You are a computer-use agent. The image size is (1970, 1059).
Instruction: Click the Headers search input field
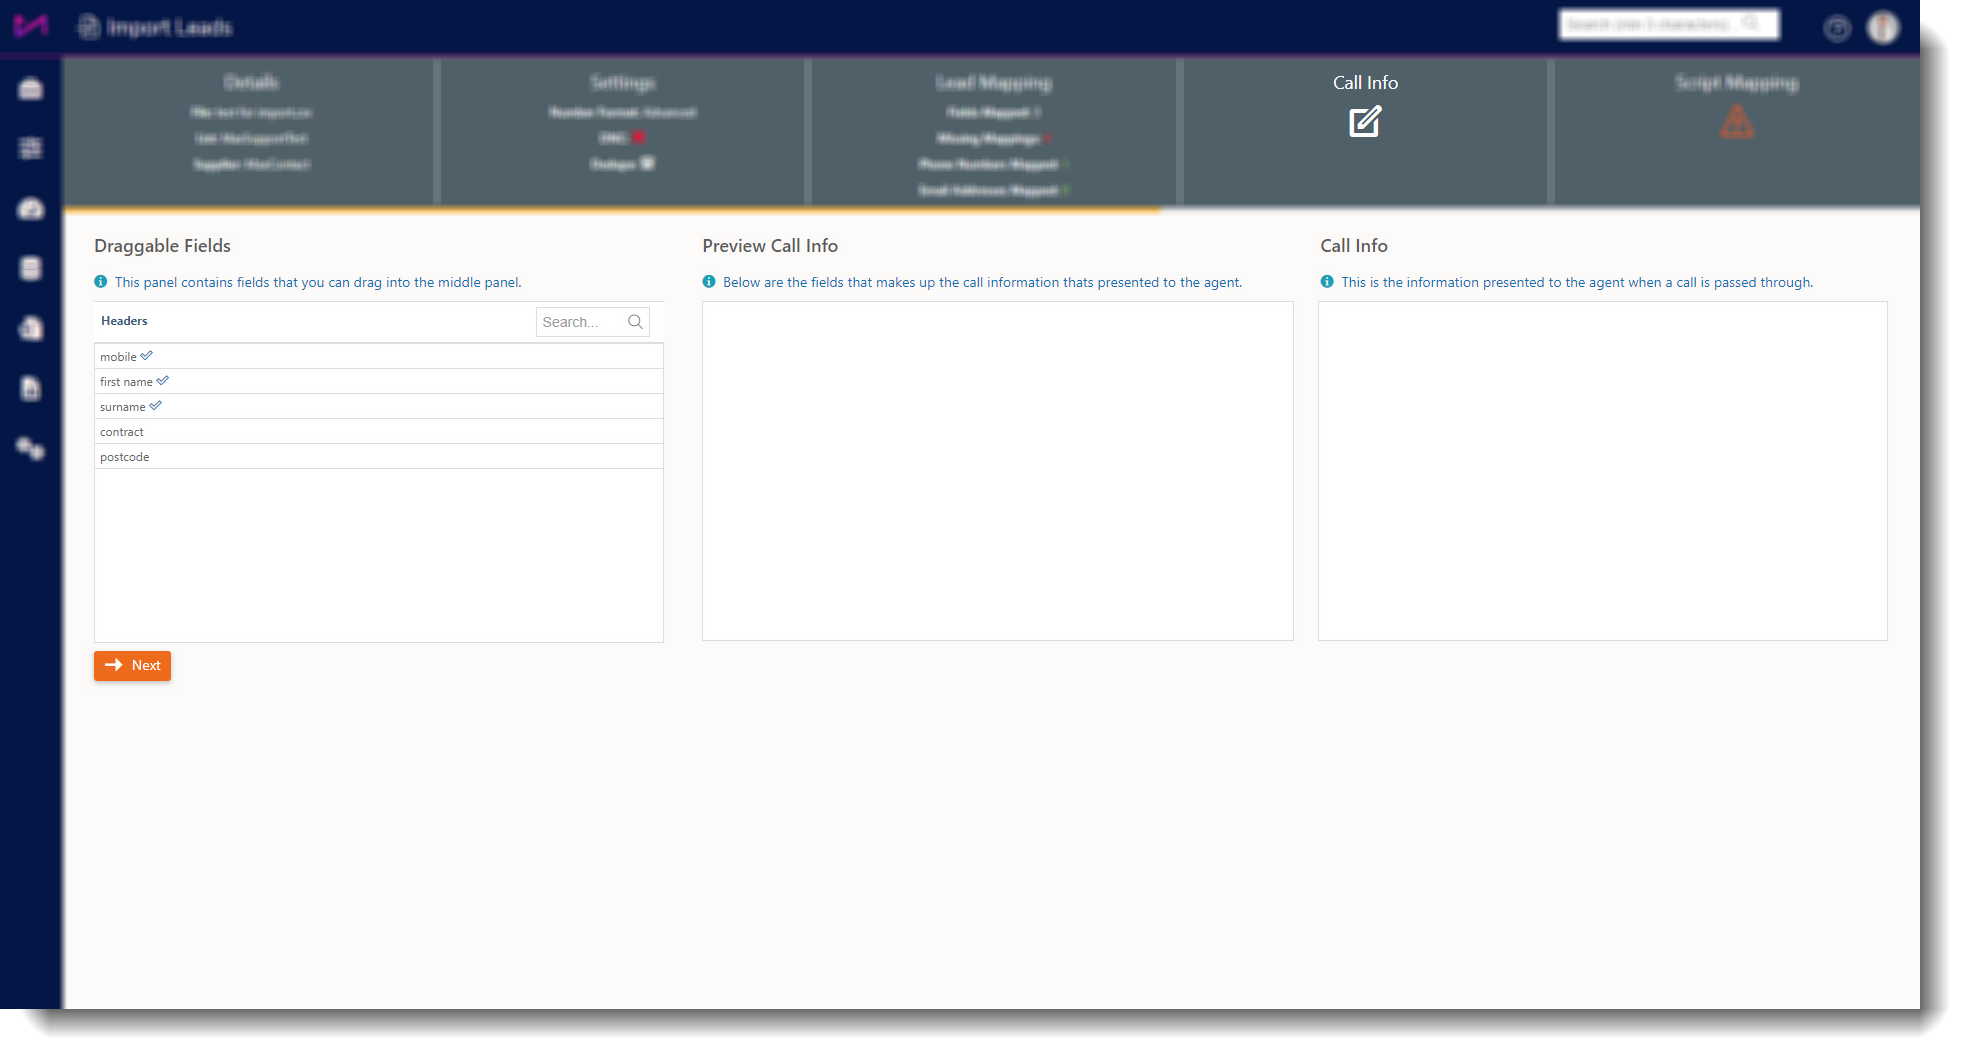[x=592, y=322]
